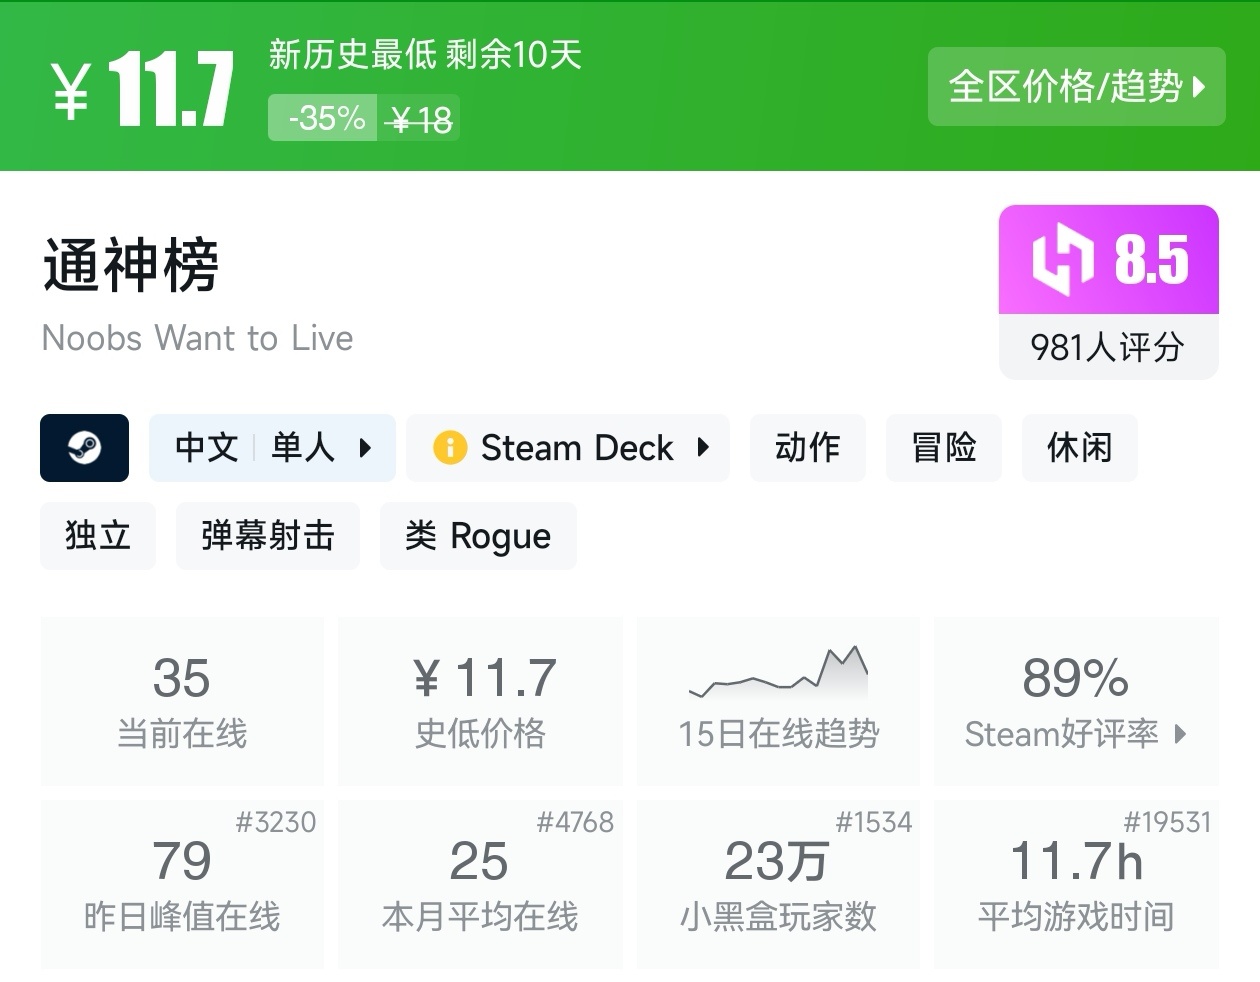Tap the 981人评分 rating count
This screenshot has height=982, width=1260.
pyautogui.click(x=1108, y=348)
